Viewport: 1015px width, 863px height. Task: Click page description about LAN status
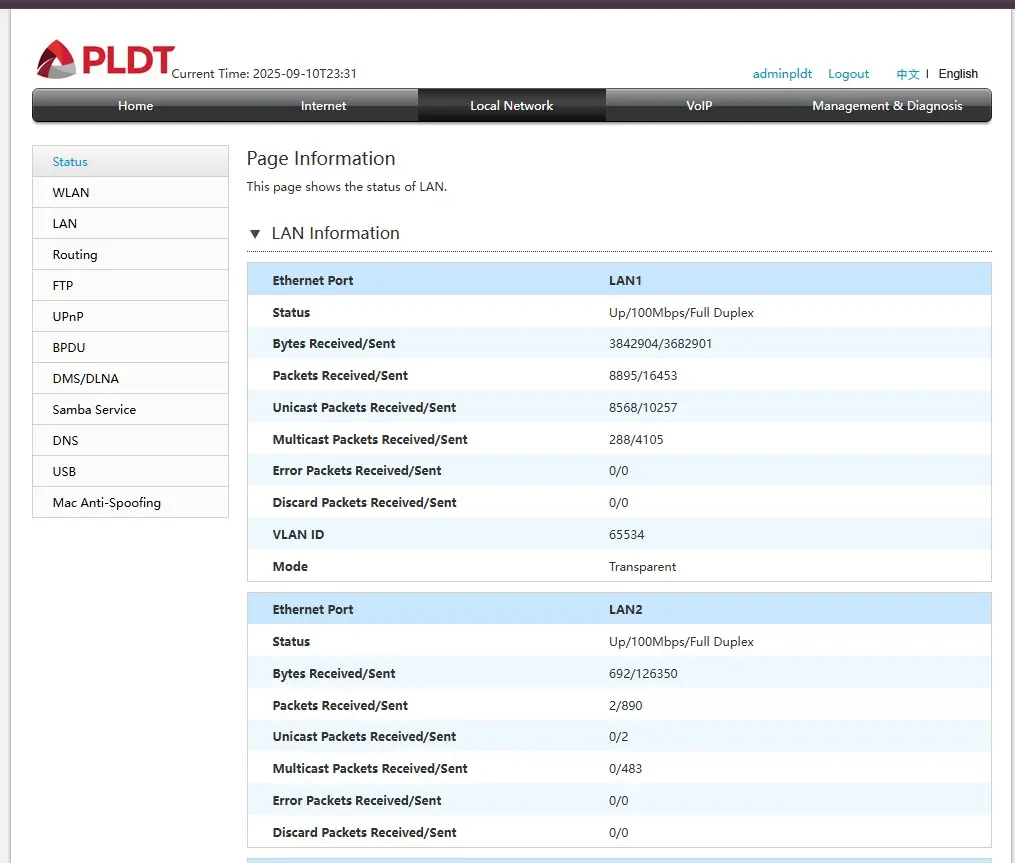(346, 186)
